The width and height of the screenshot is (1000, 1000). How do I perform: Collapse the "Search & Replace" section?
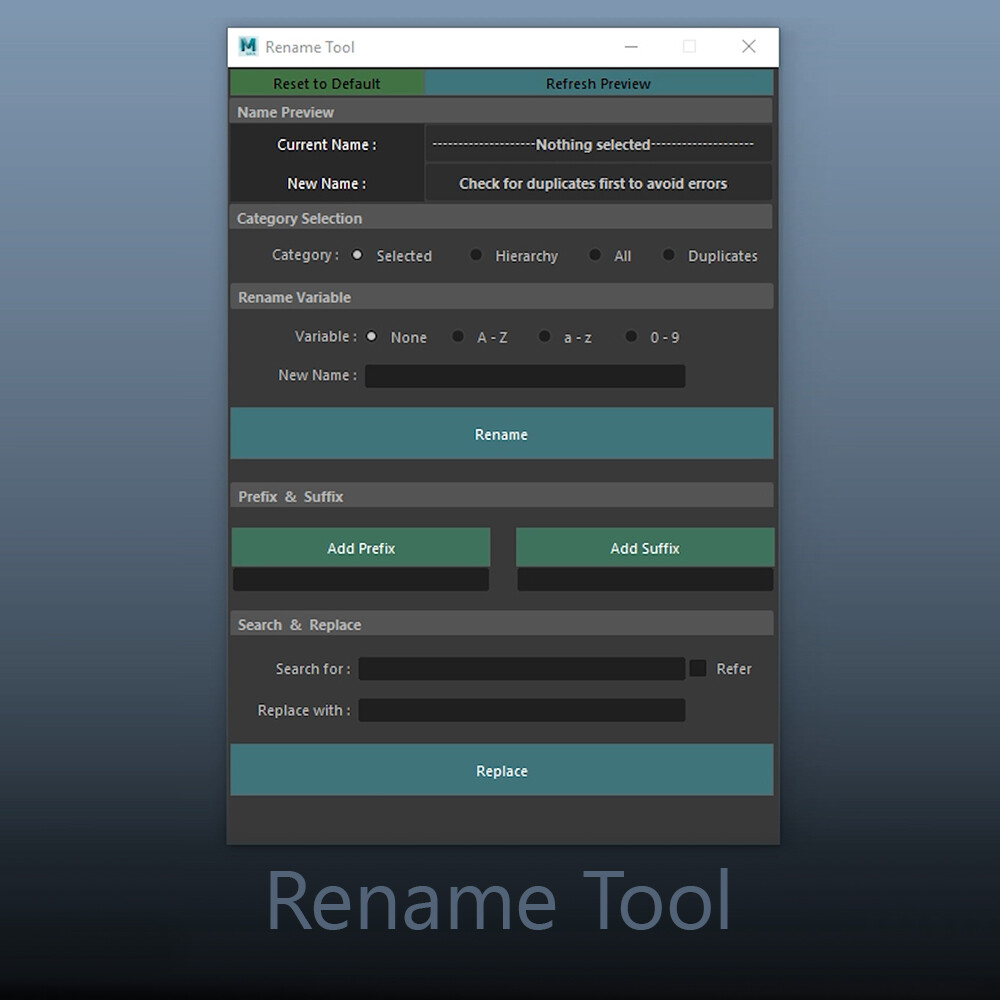(501, 623)
